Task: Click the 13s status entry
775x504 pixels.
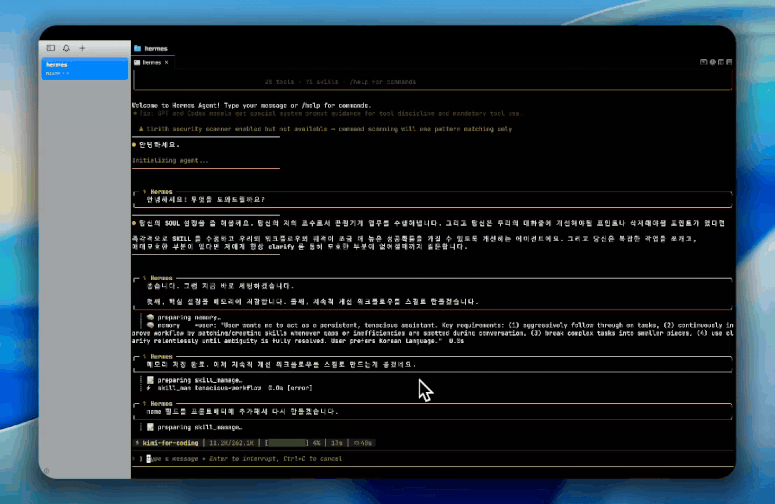Action: tap(337, 443)
